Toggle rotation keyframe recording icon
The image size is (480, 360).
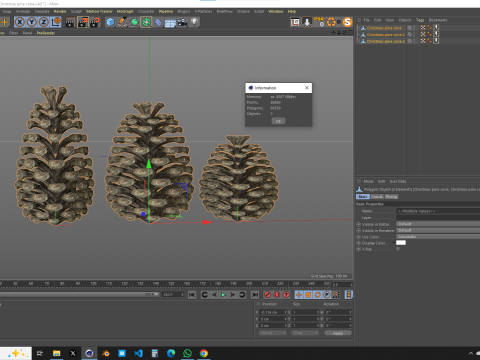click(318, 295)
